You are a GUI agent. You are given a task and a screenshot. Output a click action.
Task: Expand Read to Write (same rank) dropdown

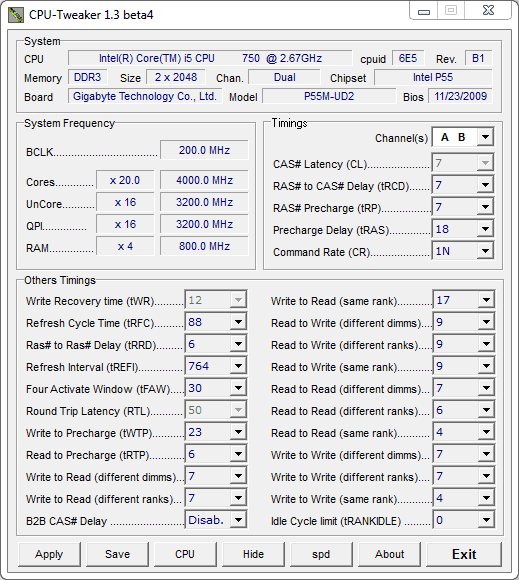[464, 366]
